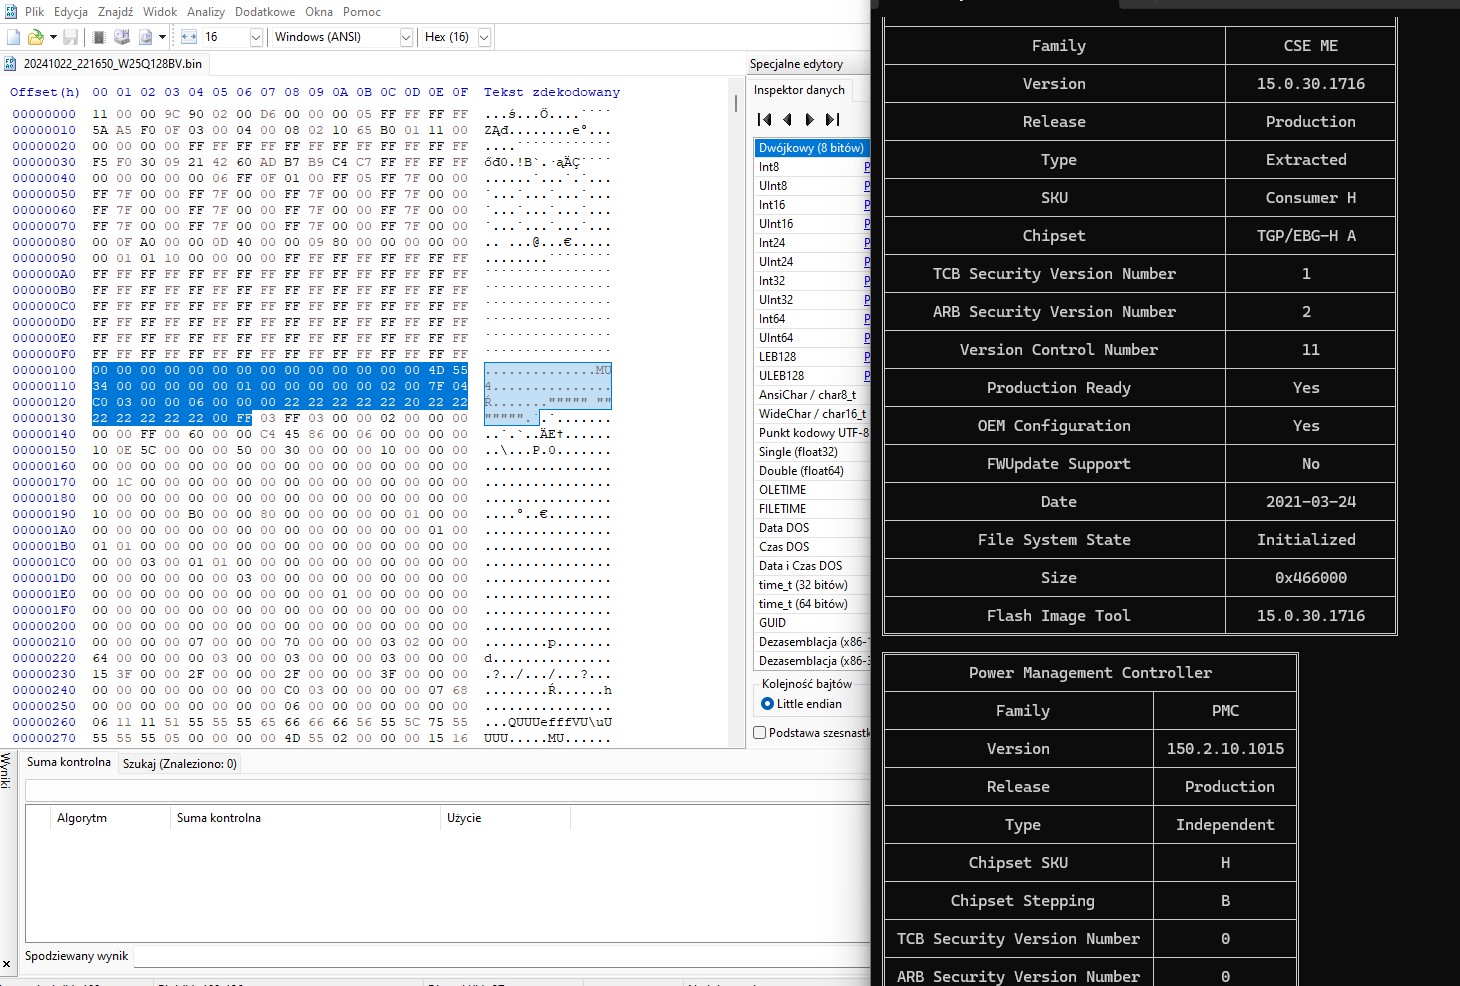Screen dimensions: 1460x986
Task: Enable the Podstawa szesnastkowa checkbox
Action: 760,733
